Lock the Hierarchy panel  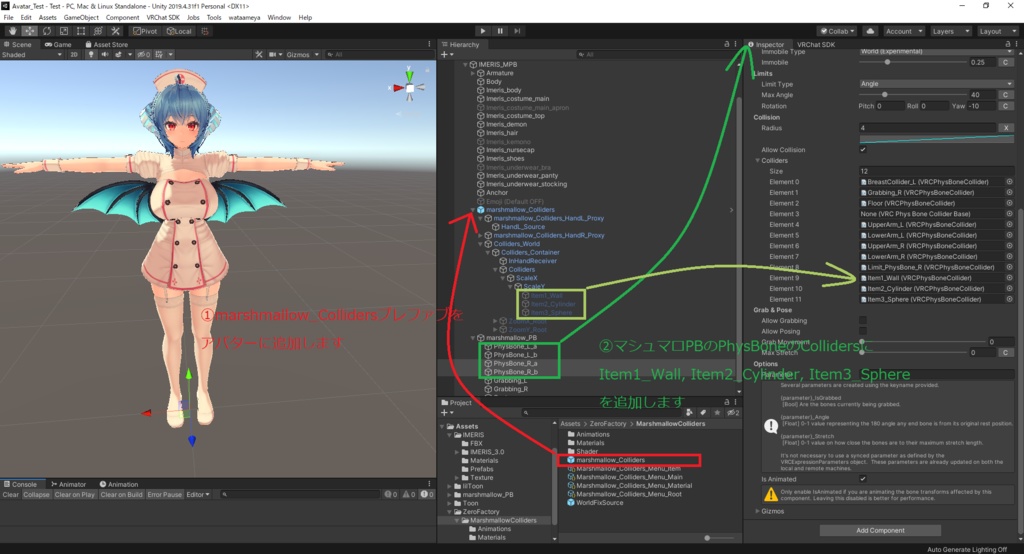(726, 44)
